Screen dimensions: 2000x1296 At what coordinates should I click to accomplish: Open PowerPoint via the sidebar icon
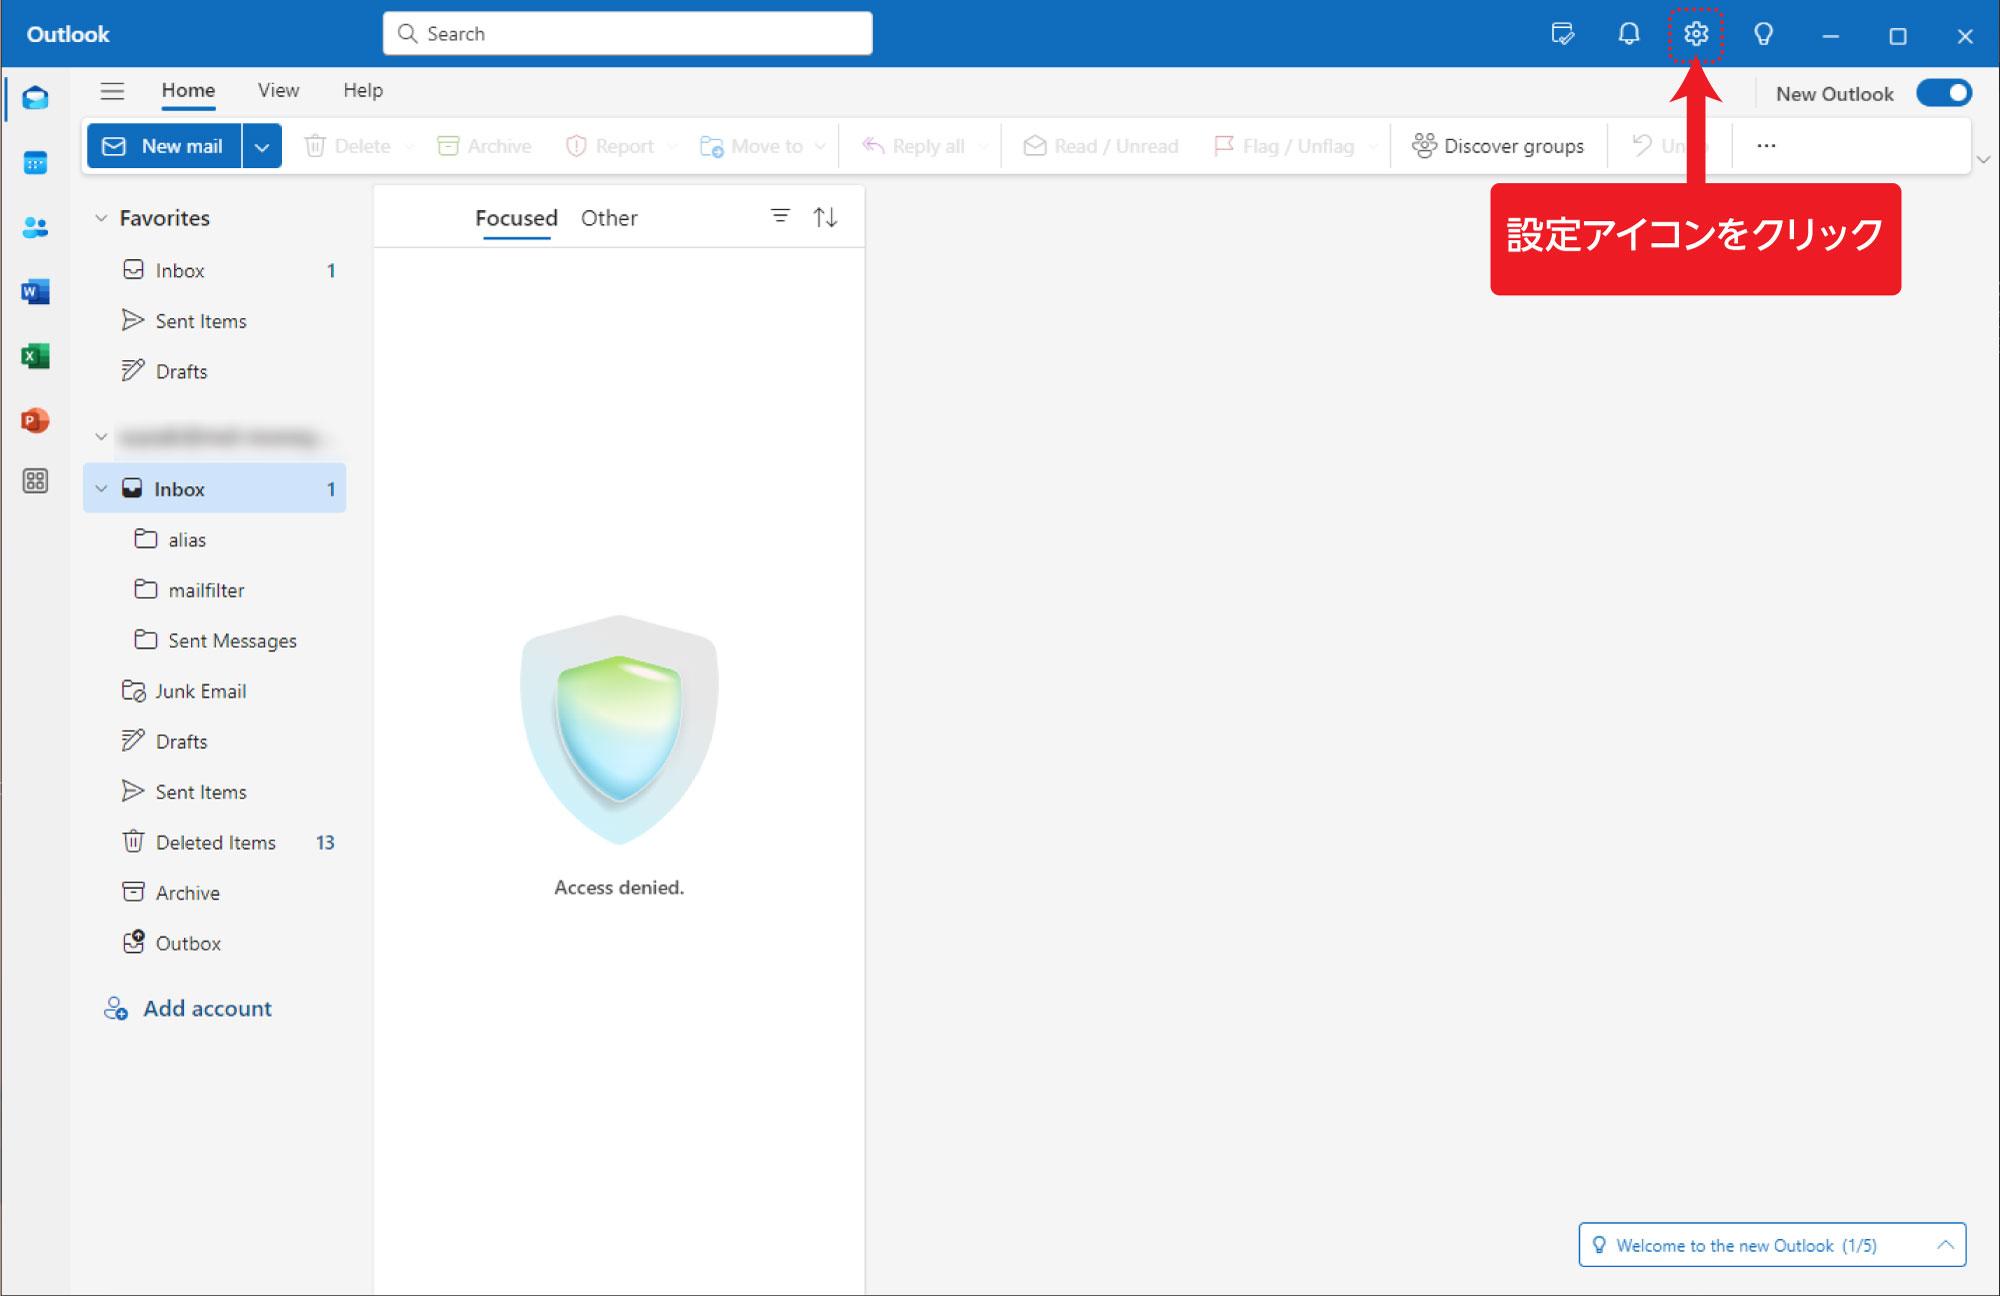pyautogui.click(x=35, y=421)
